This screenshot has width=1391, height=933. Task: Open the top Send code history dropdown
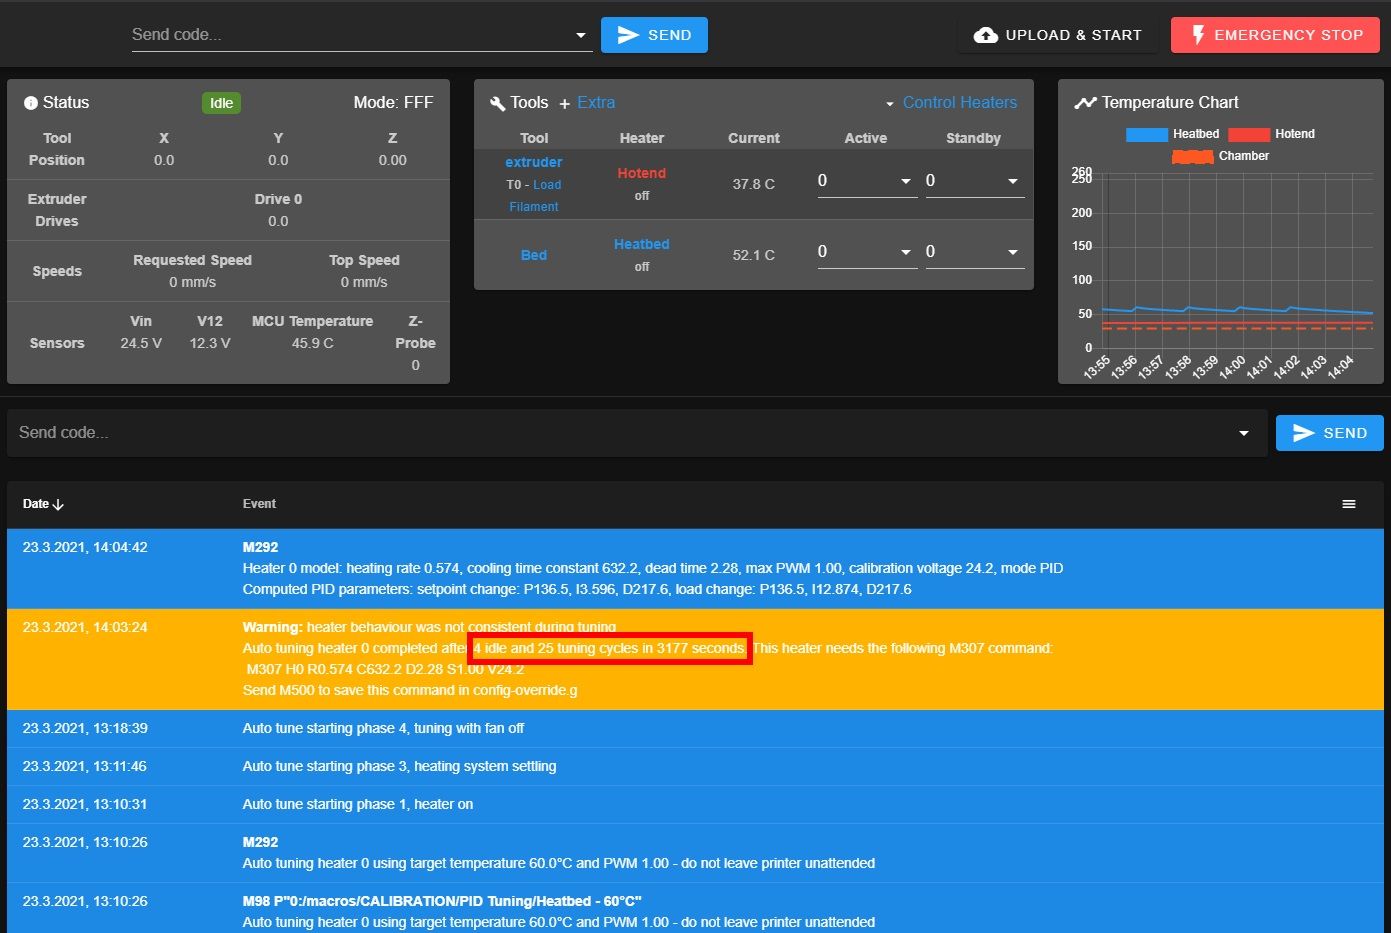pyautogui.click(x=581, y=36)
